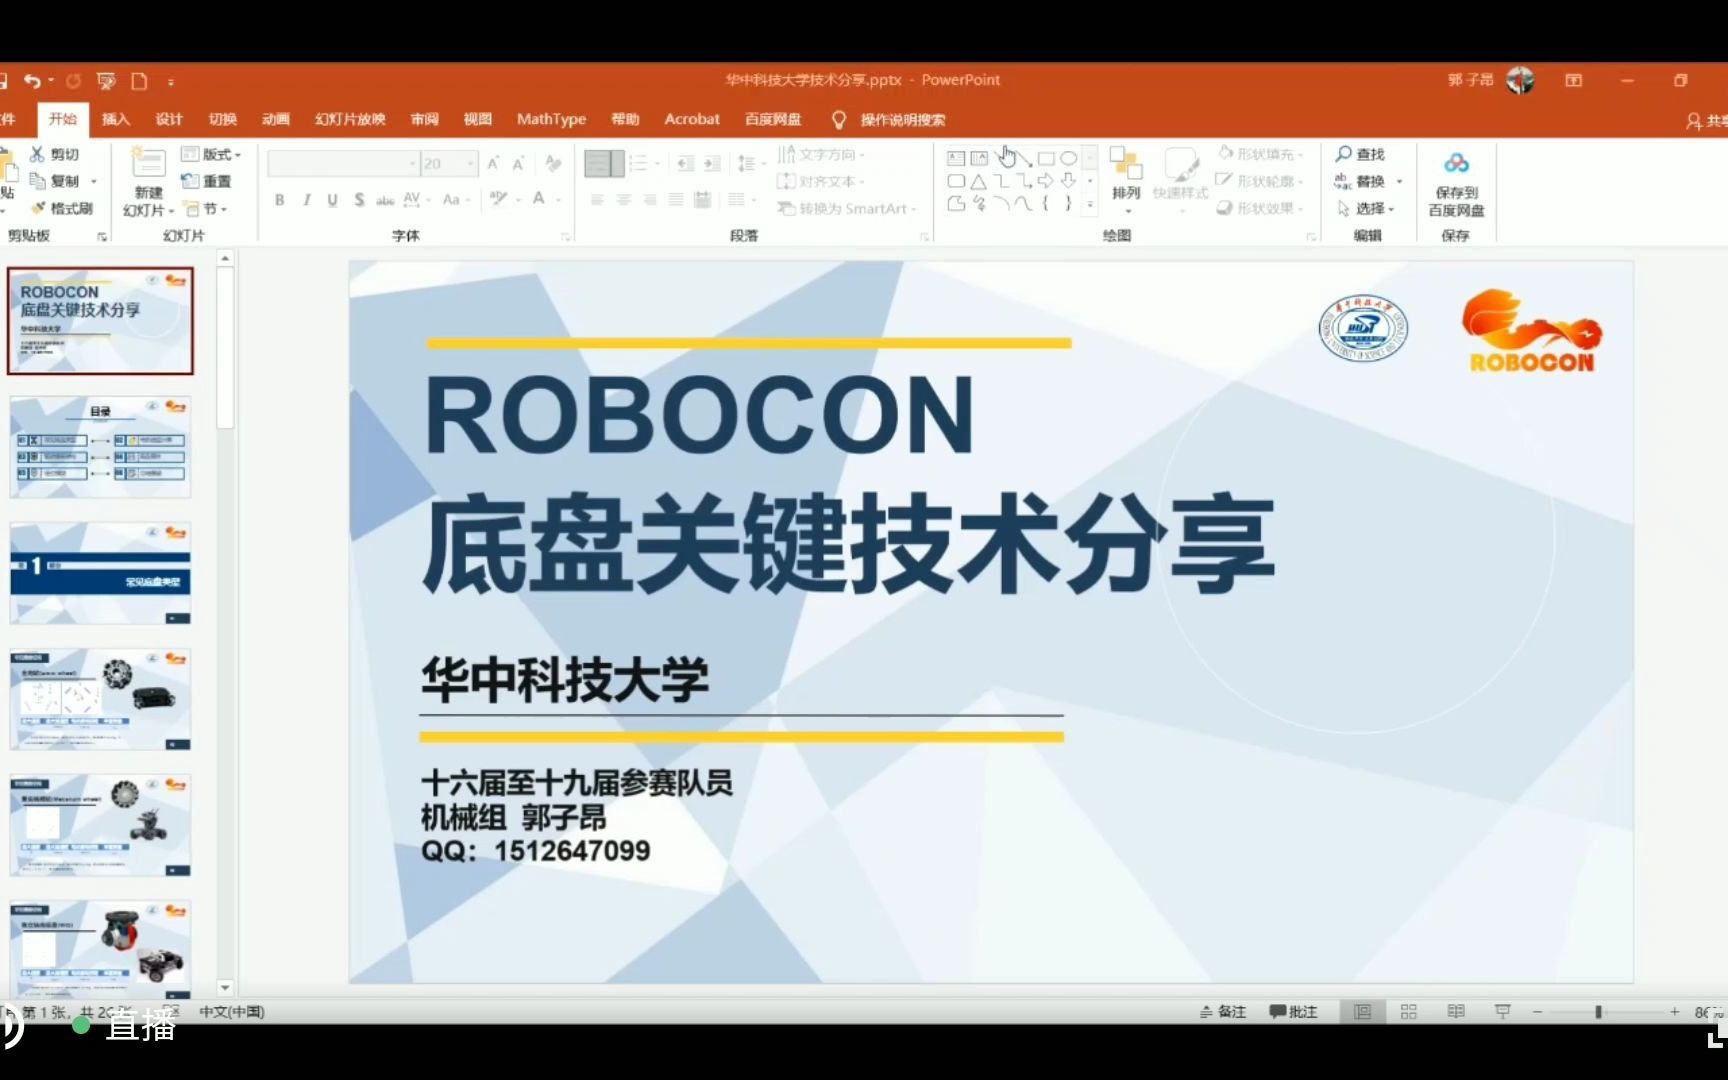Center align text in paragraph group
1728x1080 pixels.
pos(623,200)
